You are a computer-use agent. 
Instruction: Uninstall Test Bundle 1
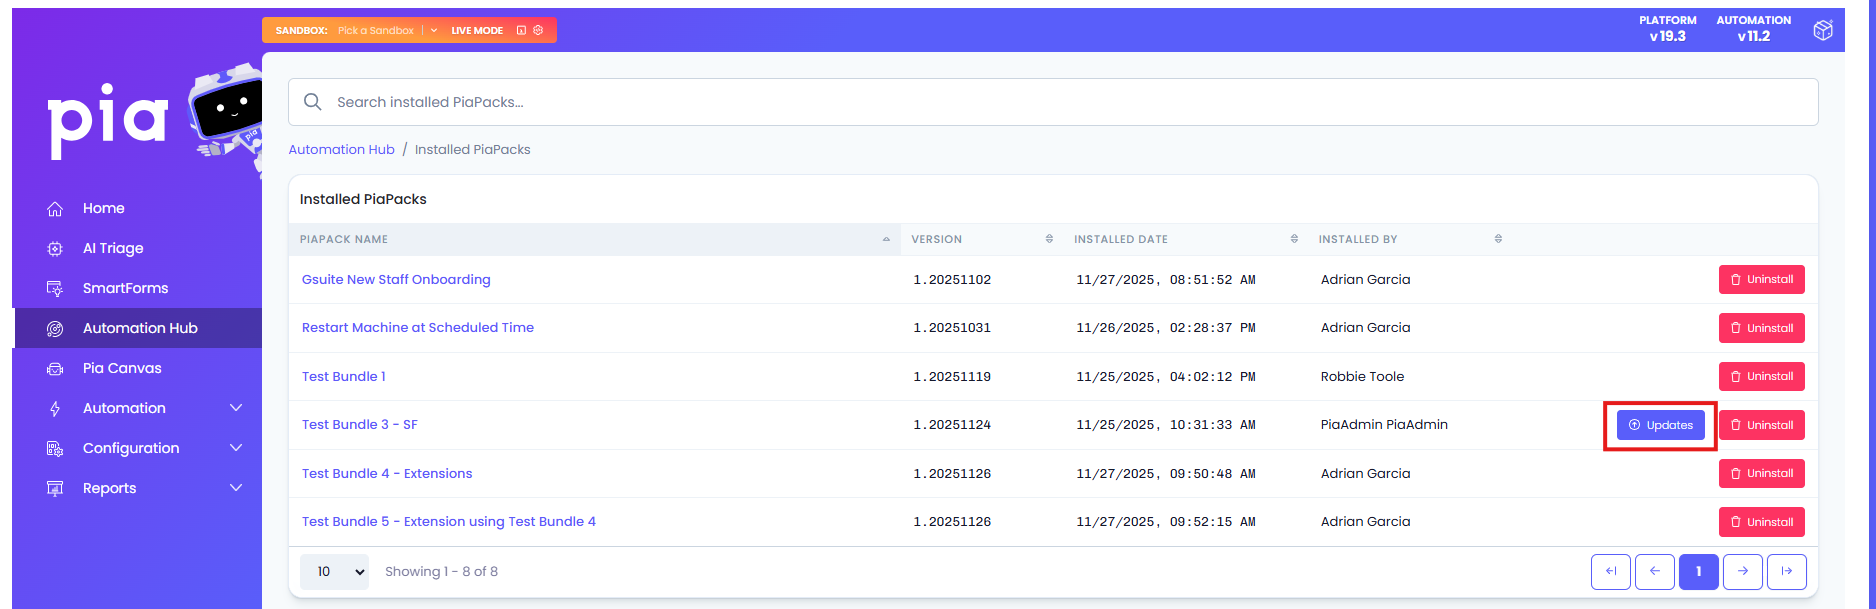pyautogui.click(x=1762, y=377)
